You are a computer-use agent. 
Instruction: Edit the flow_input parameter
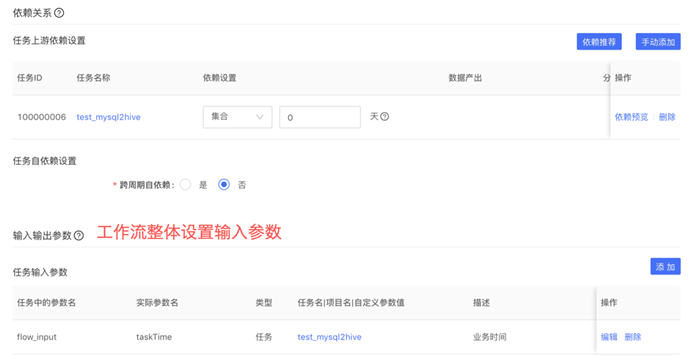tap(609, 337)
